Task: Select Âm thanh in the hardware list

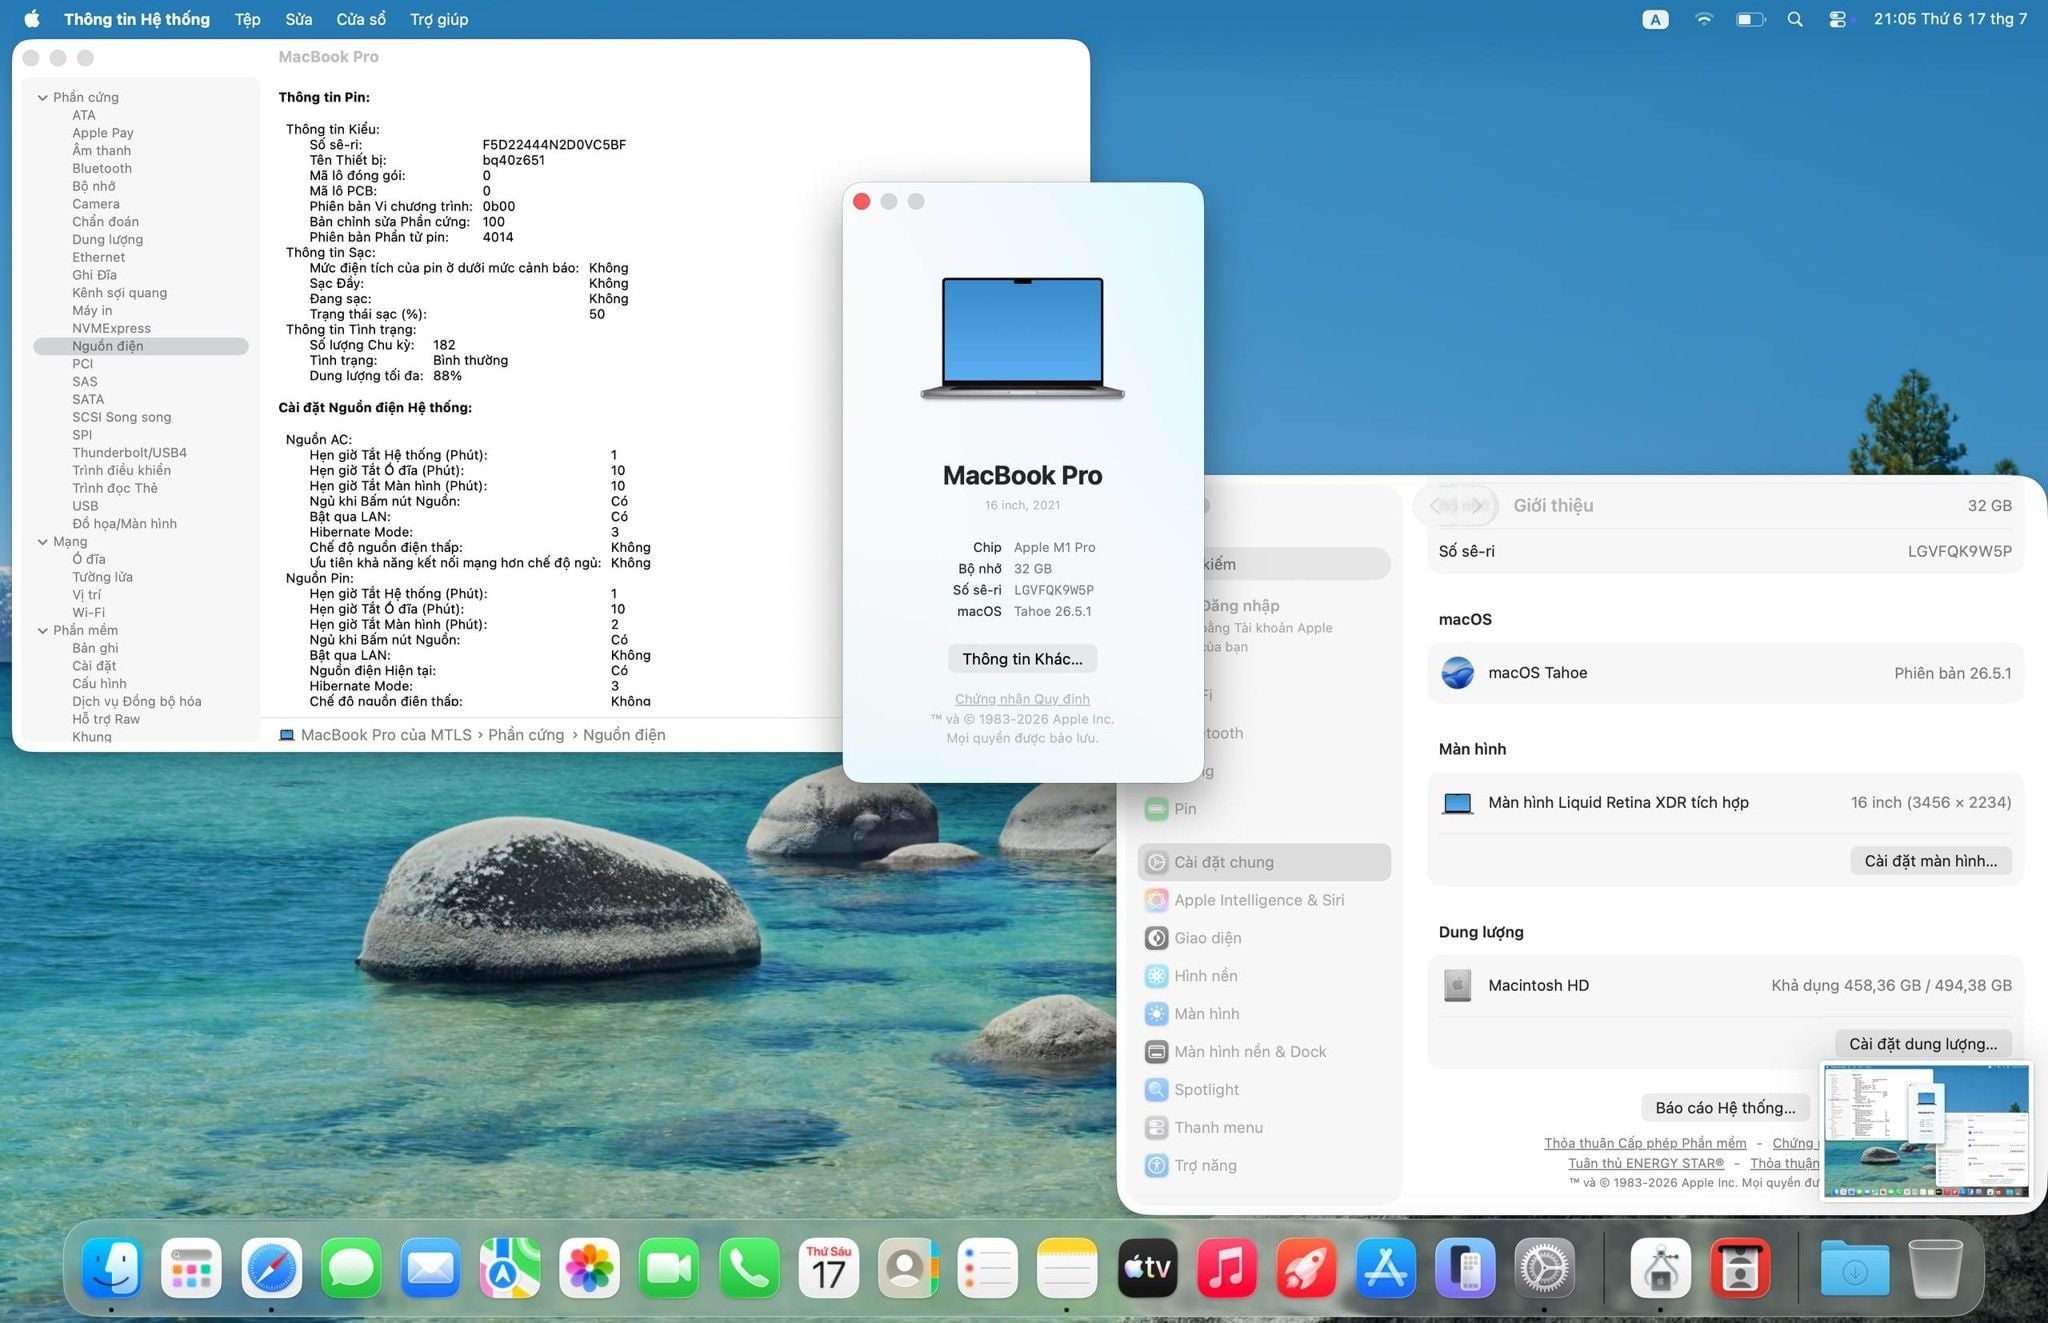Action: [101, 150]
